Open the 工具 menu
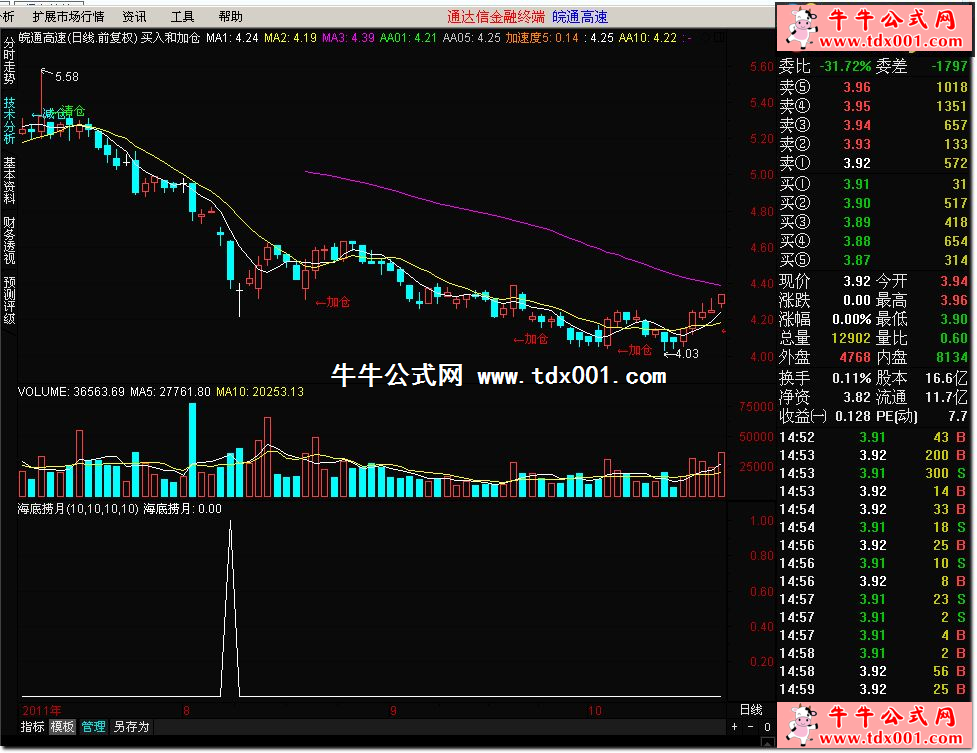977x753 pixels. 182,17
